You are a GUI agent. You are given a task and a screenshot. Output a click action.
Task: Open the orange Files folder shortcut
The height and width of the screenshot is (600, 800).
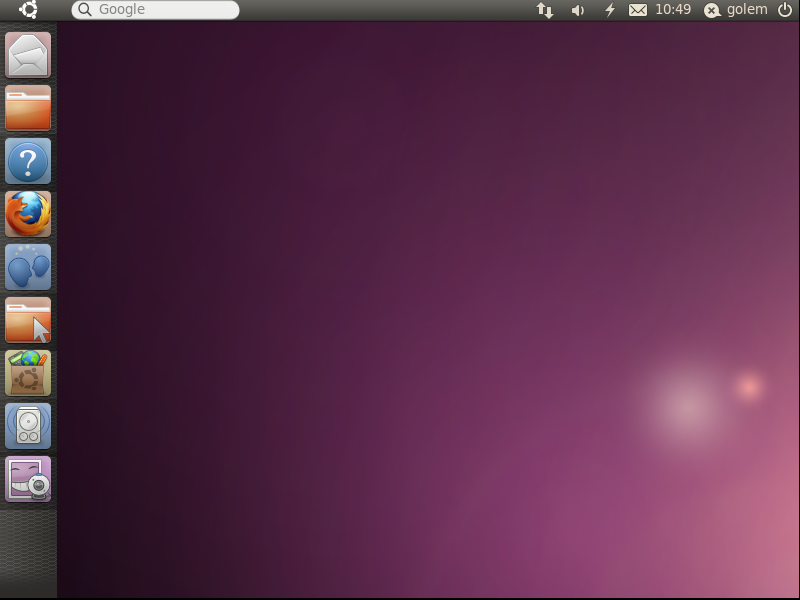(28, 108)
